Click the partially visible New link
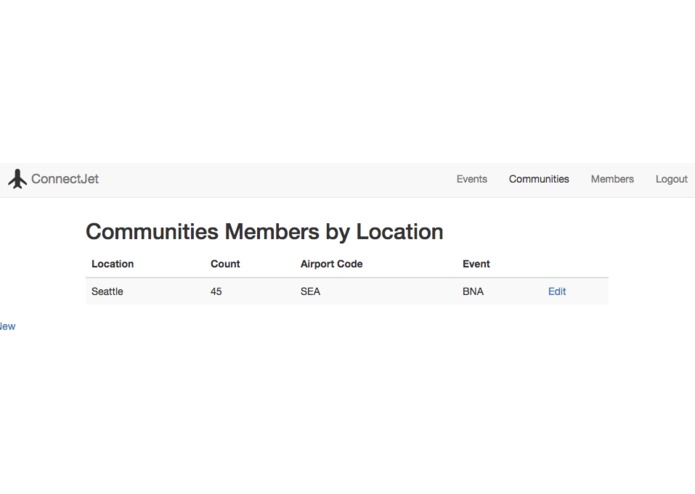 pyautogui.click(x=8, y=327)
